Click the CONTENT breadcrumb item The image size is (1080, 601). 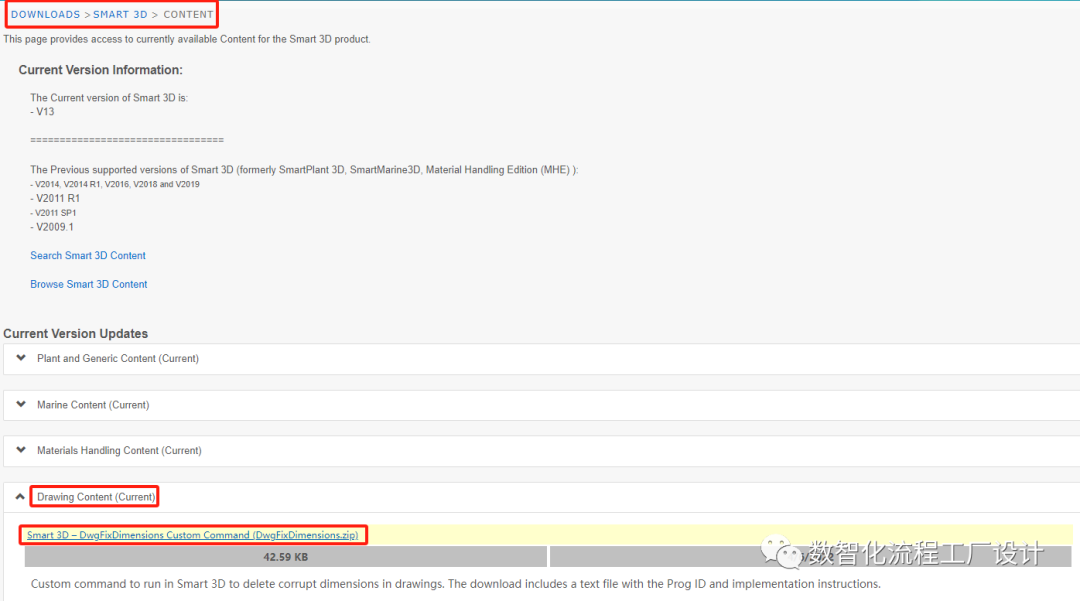click(x=188, y=14)
